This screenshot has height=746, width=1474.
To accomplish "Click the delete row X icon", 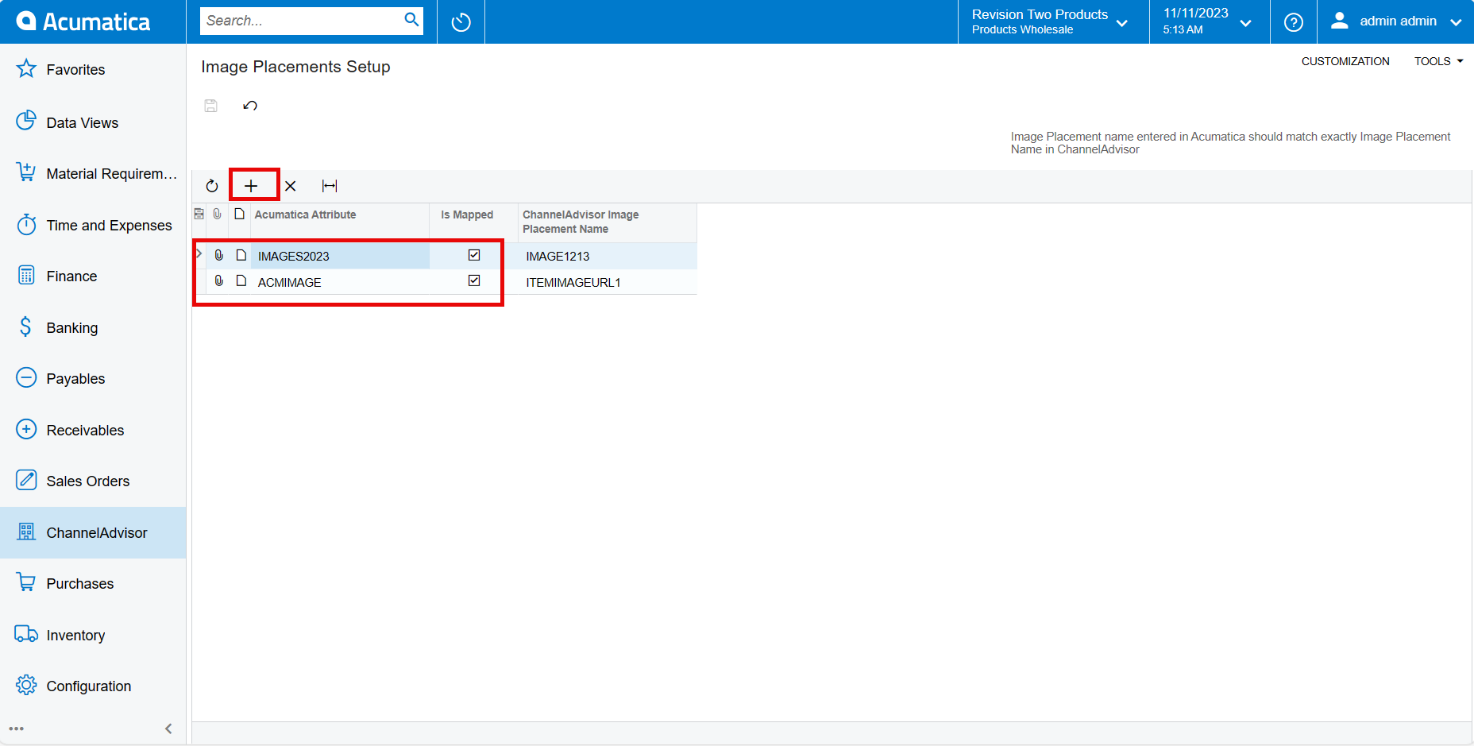I will coord(290,186).
